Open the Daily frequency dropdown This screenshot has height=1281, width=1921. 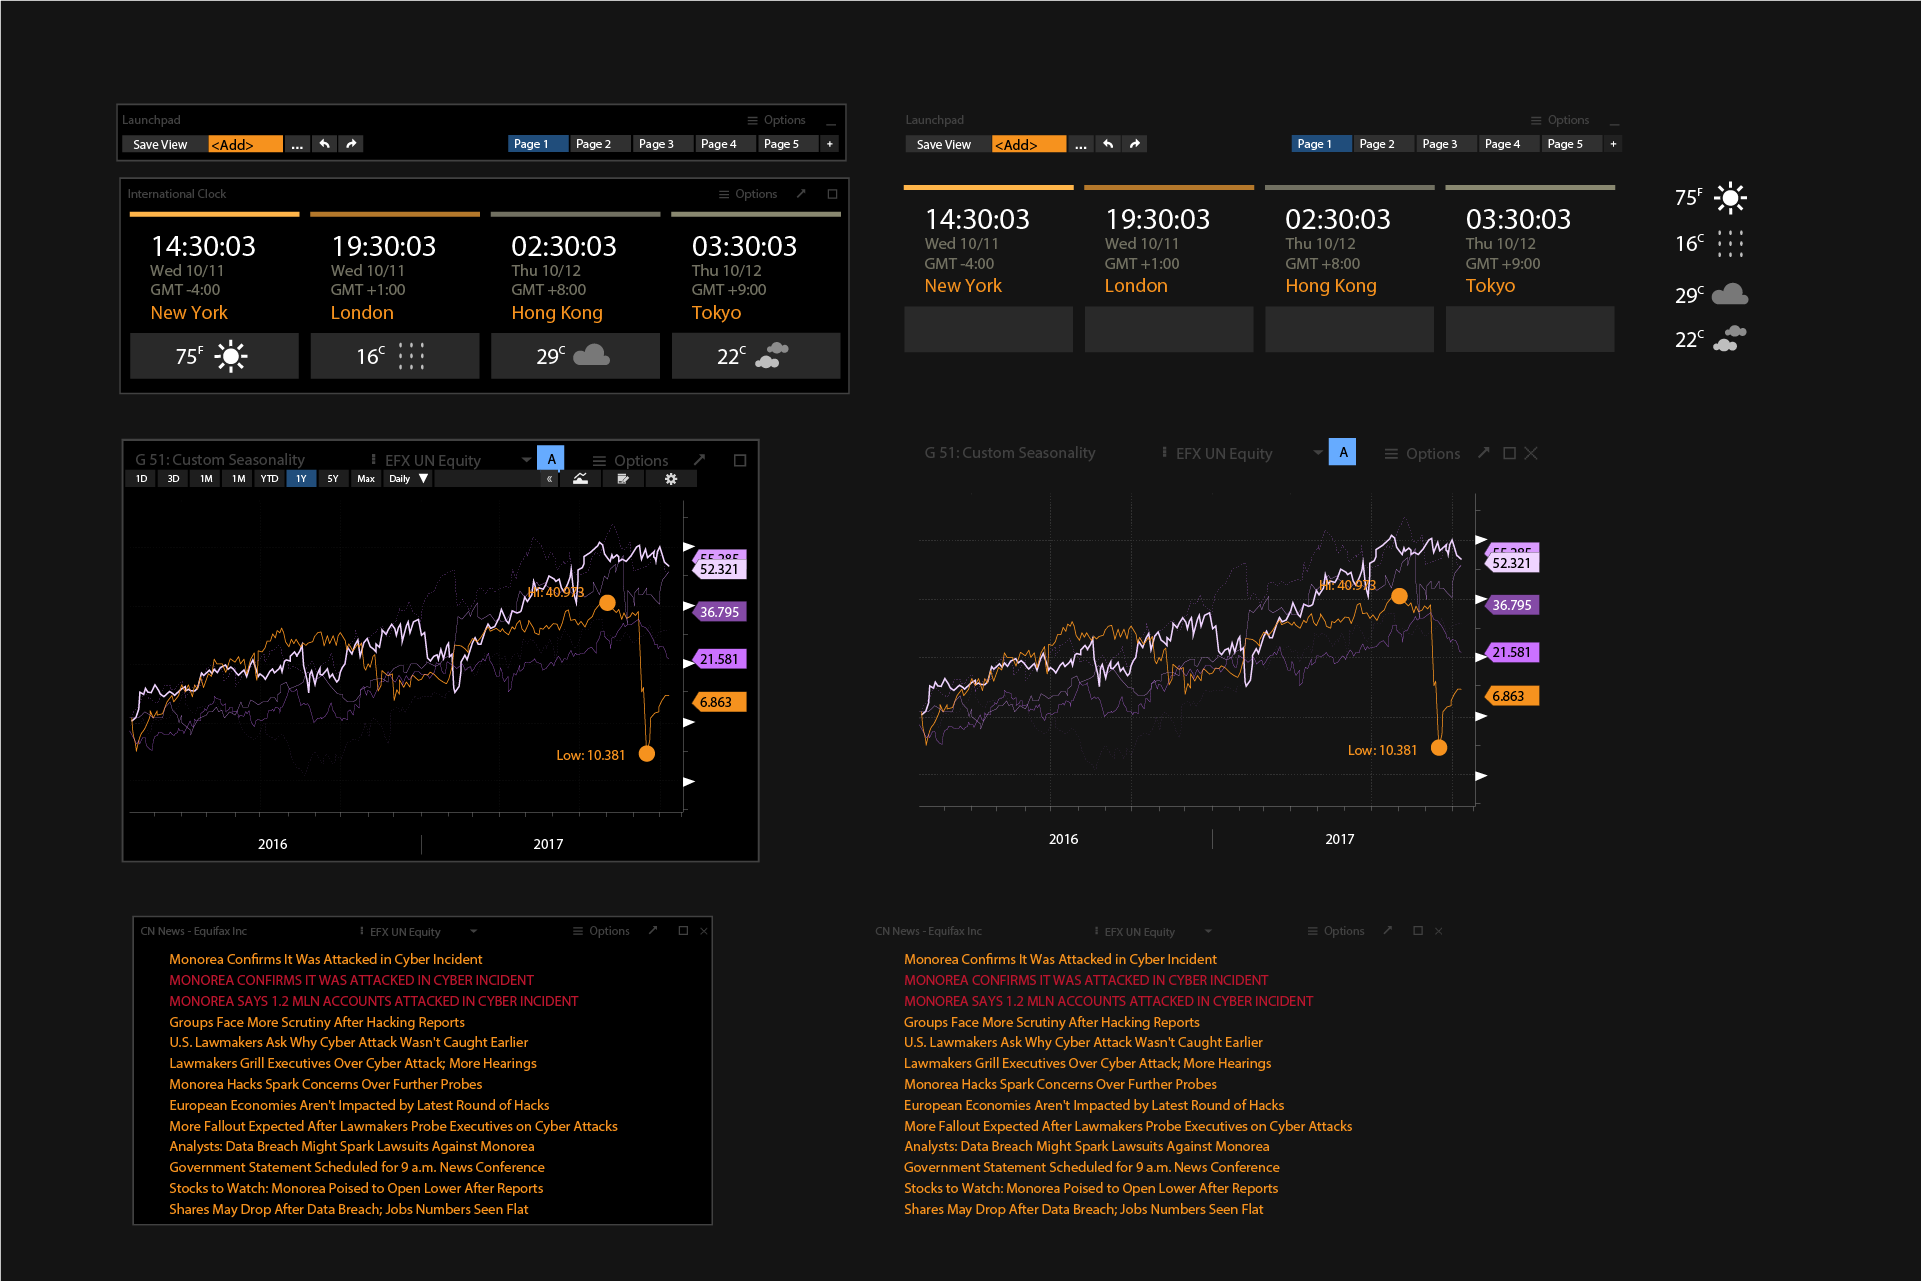point(408,479)
